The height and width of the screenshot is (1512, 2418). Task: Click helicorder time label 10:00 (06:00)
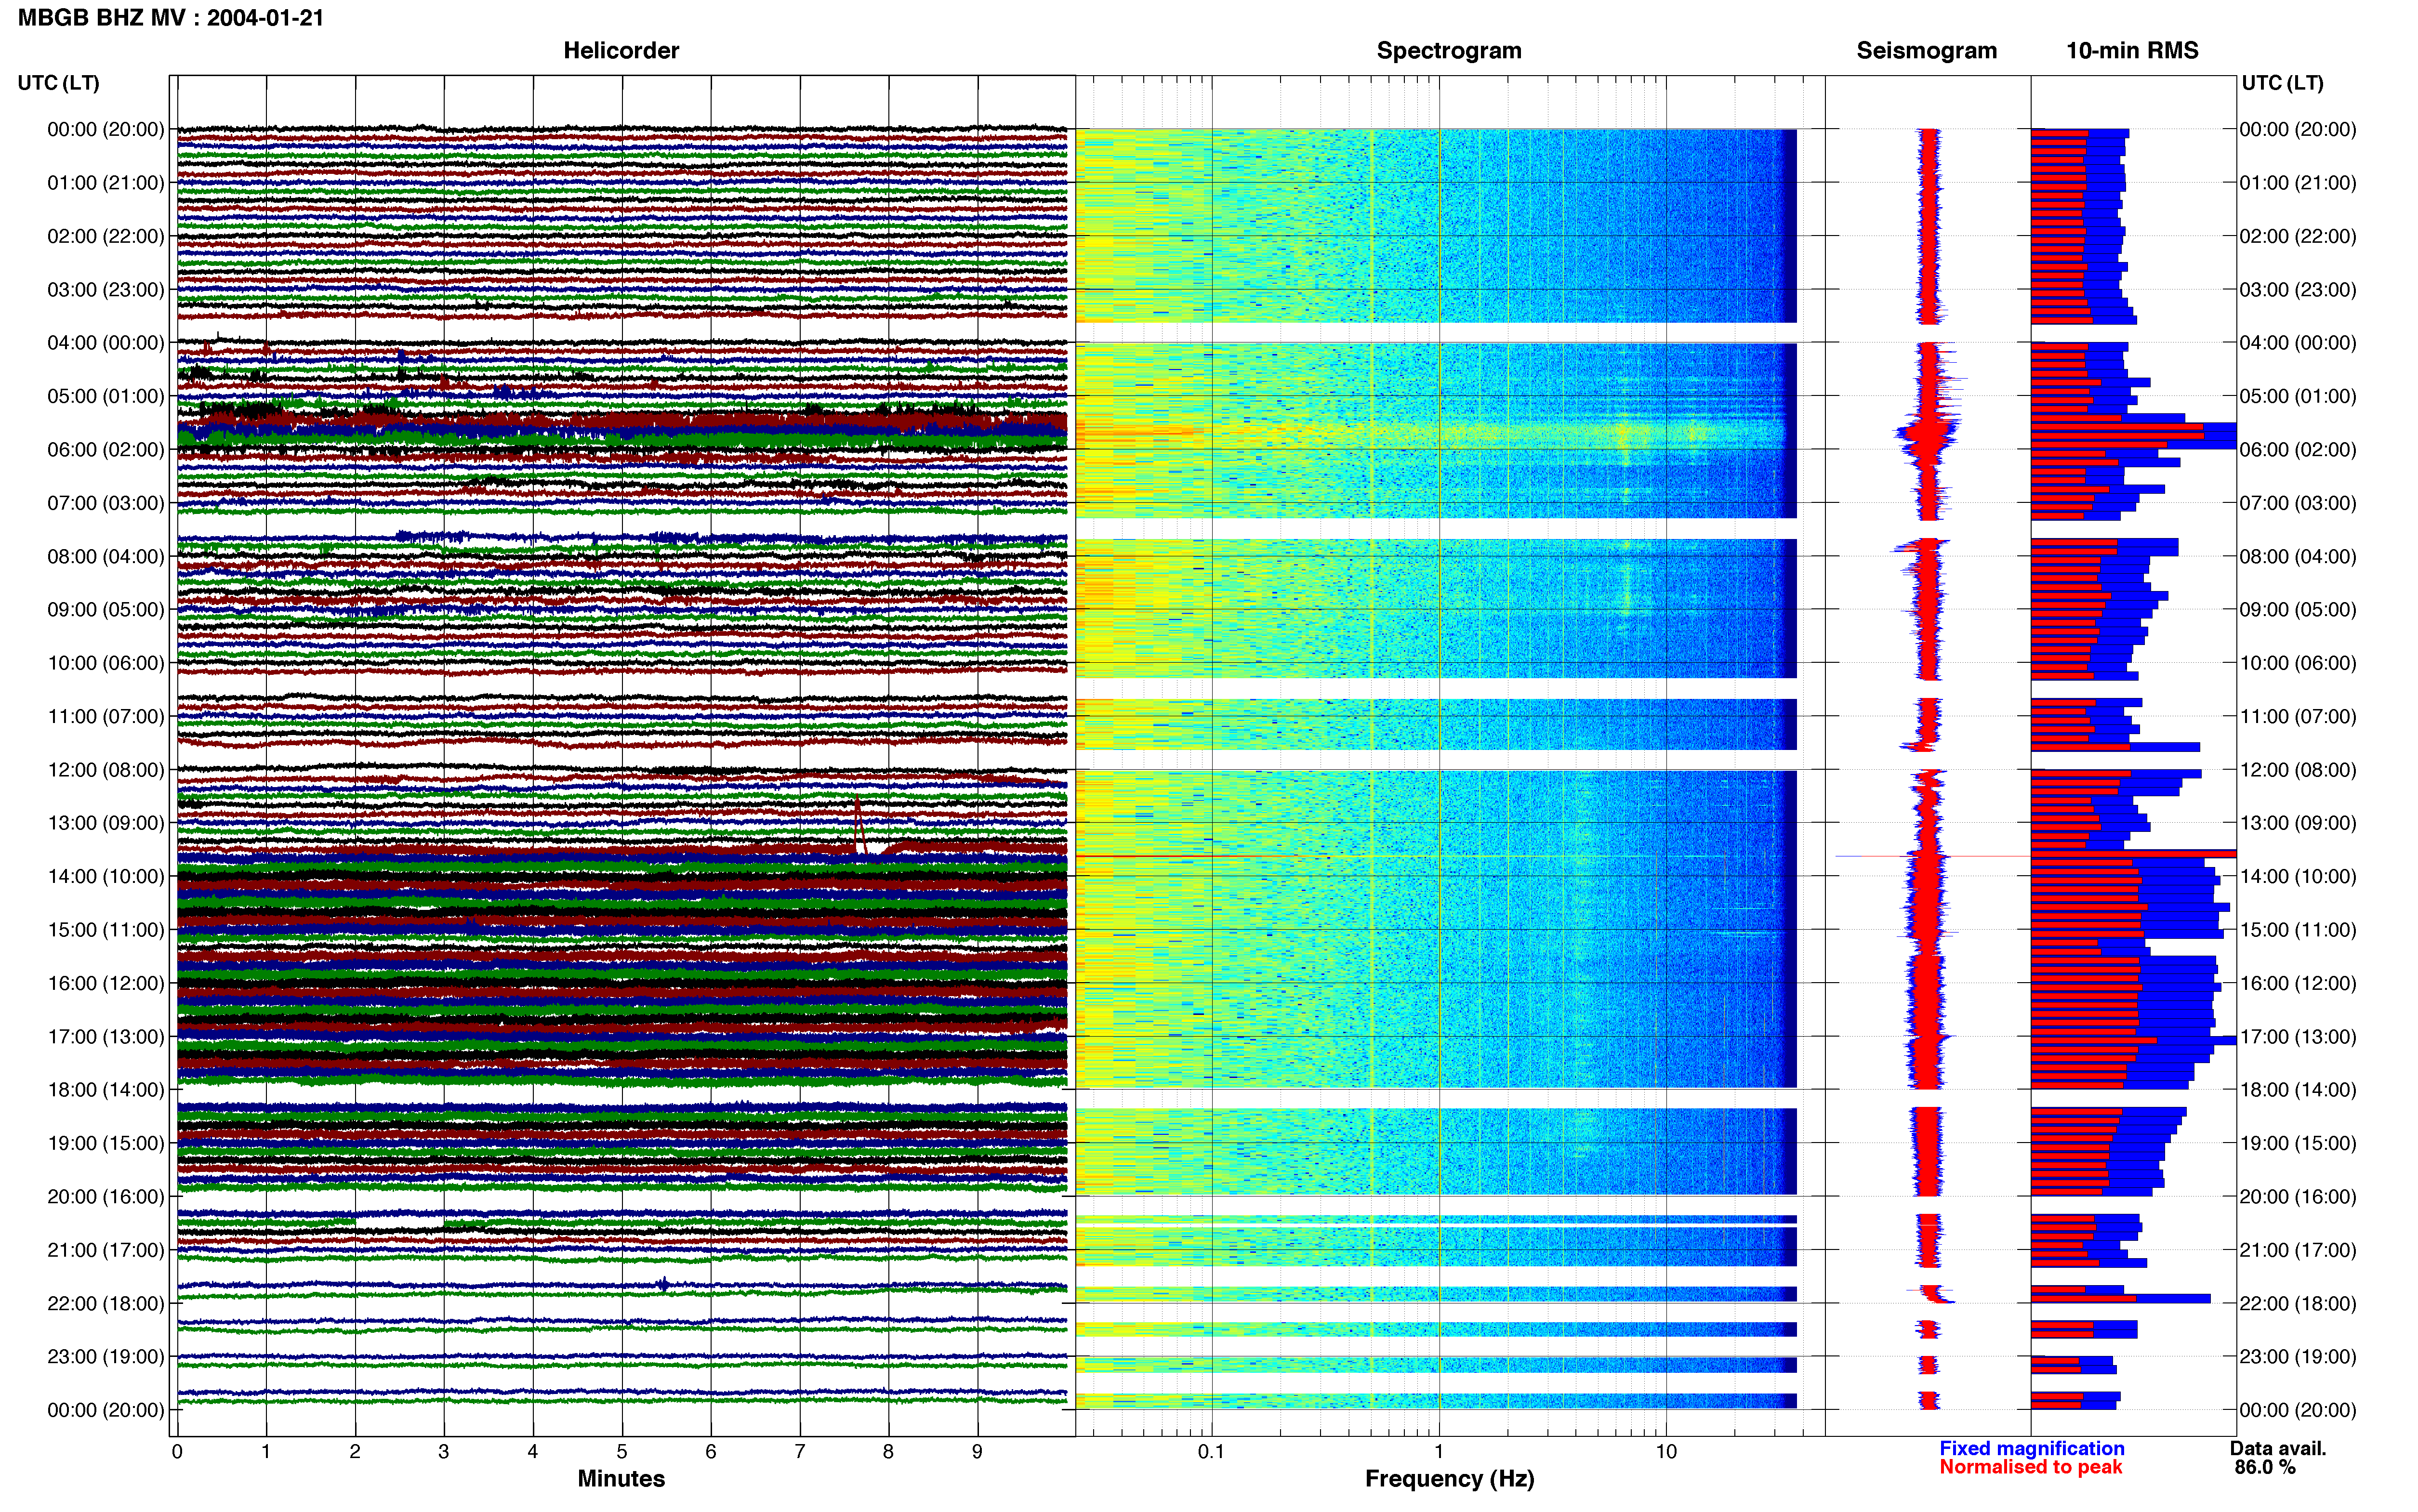point(106,663)
